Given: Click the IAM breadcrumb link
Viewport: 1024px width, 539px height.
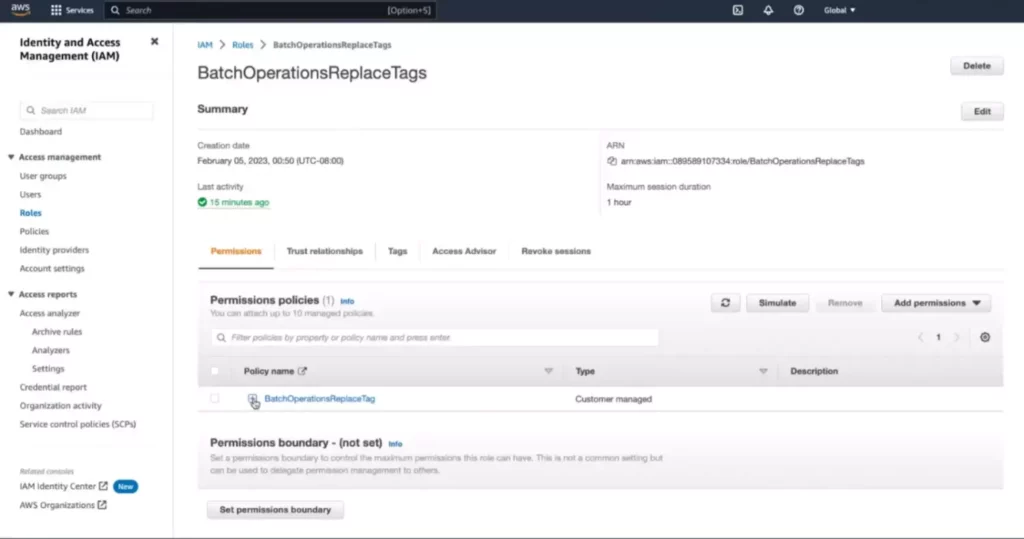Looking at the screenshot, I should click(x=205, y=45).
